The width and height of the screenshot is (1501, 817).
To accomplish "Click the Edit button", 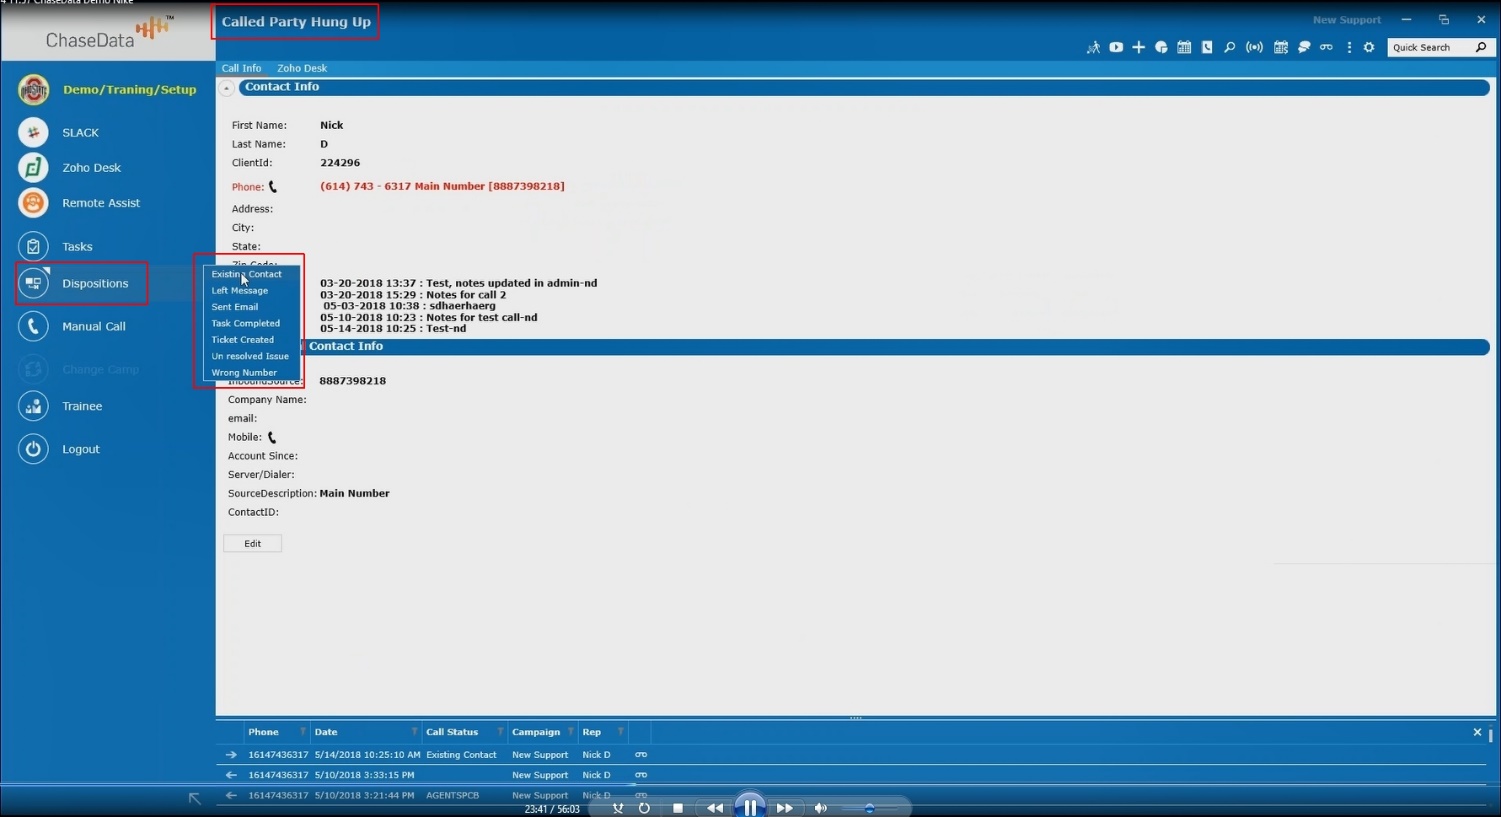I will point(252,544).
